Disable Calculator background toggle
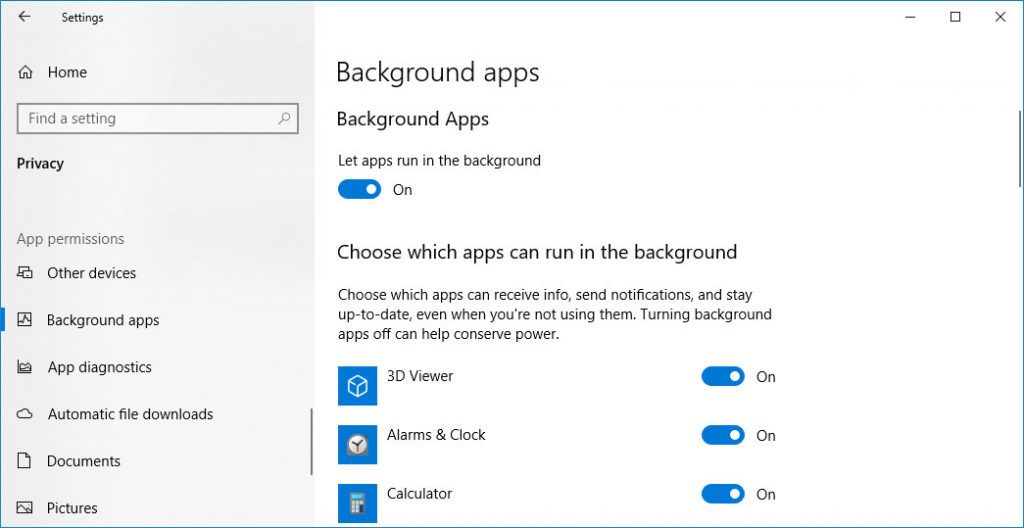The image size is (1024, 528). point(723,494)
